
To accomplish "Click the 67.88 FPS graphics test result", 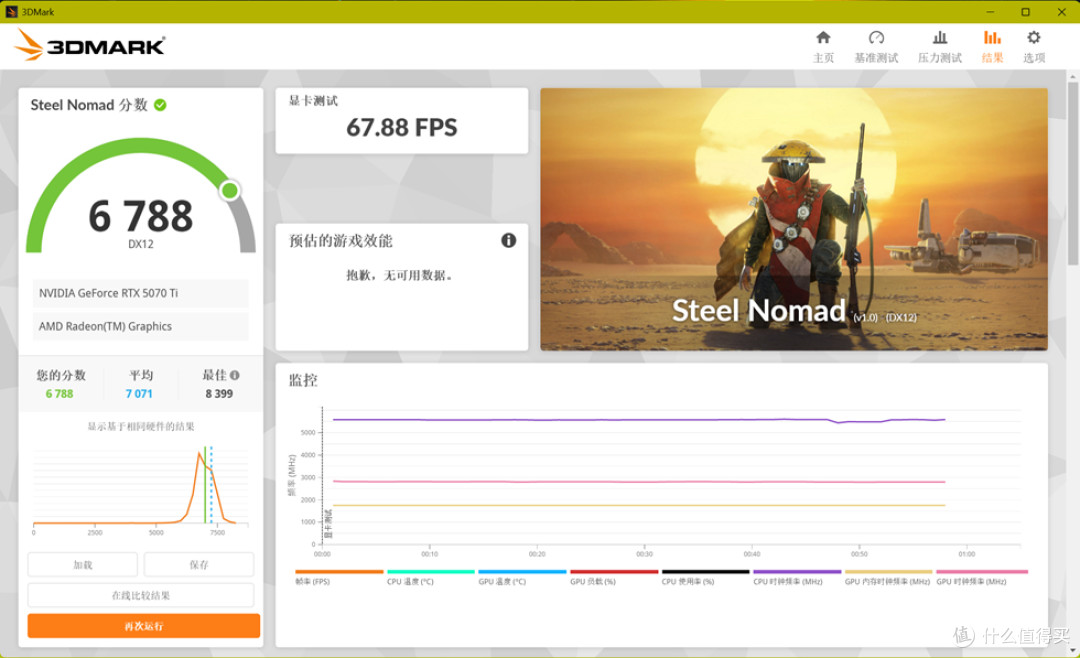I will pyautogui.click(x=402, y=127).
